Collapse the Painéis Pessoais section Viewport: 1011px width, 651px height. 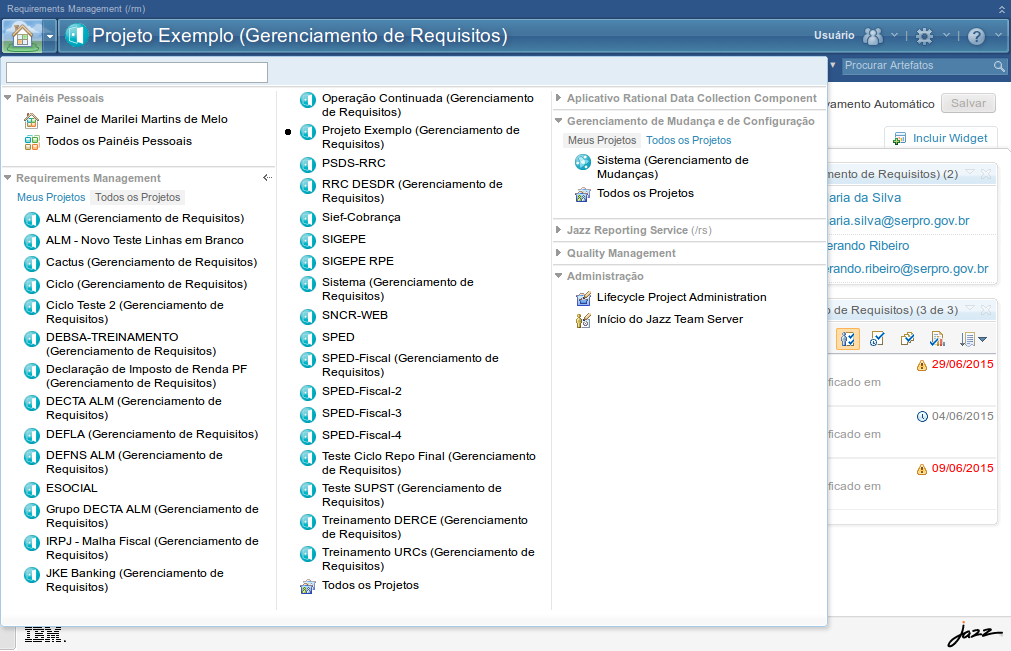pyautogui.click(x=8, y=98)
